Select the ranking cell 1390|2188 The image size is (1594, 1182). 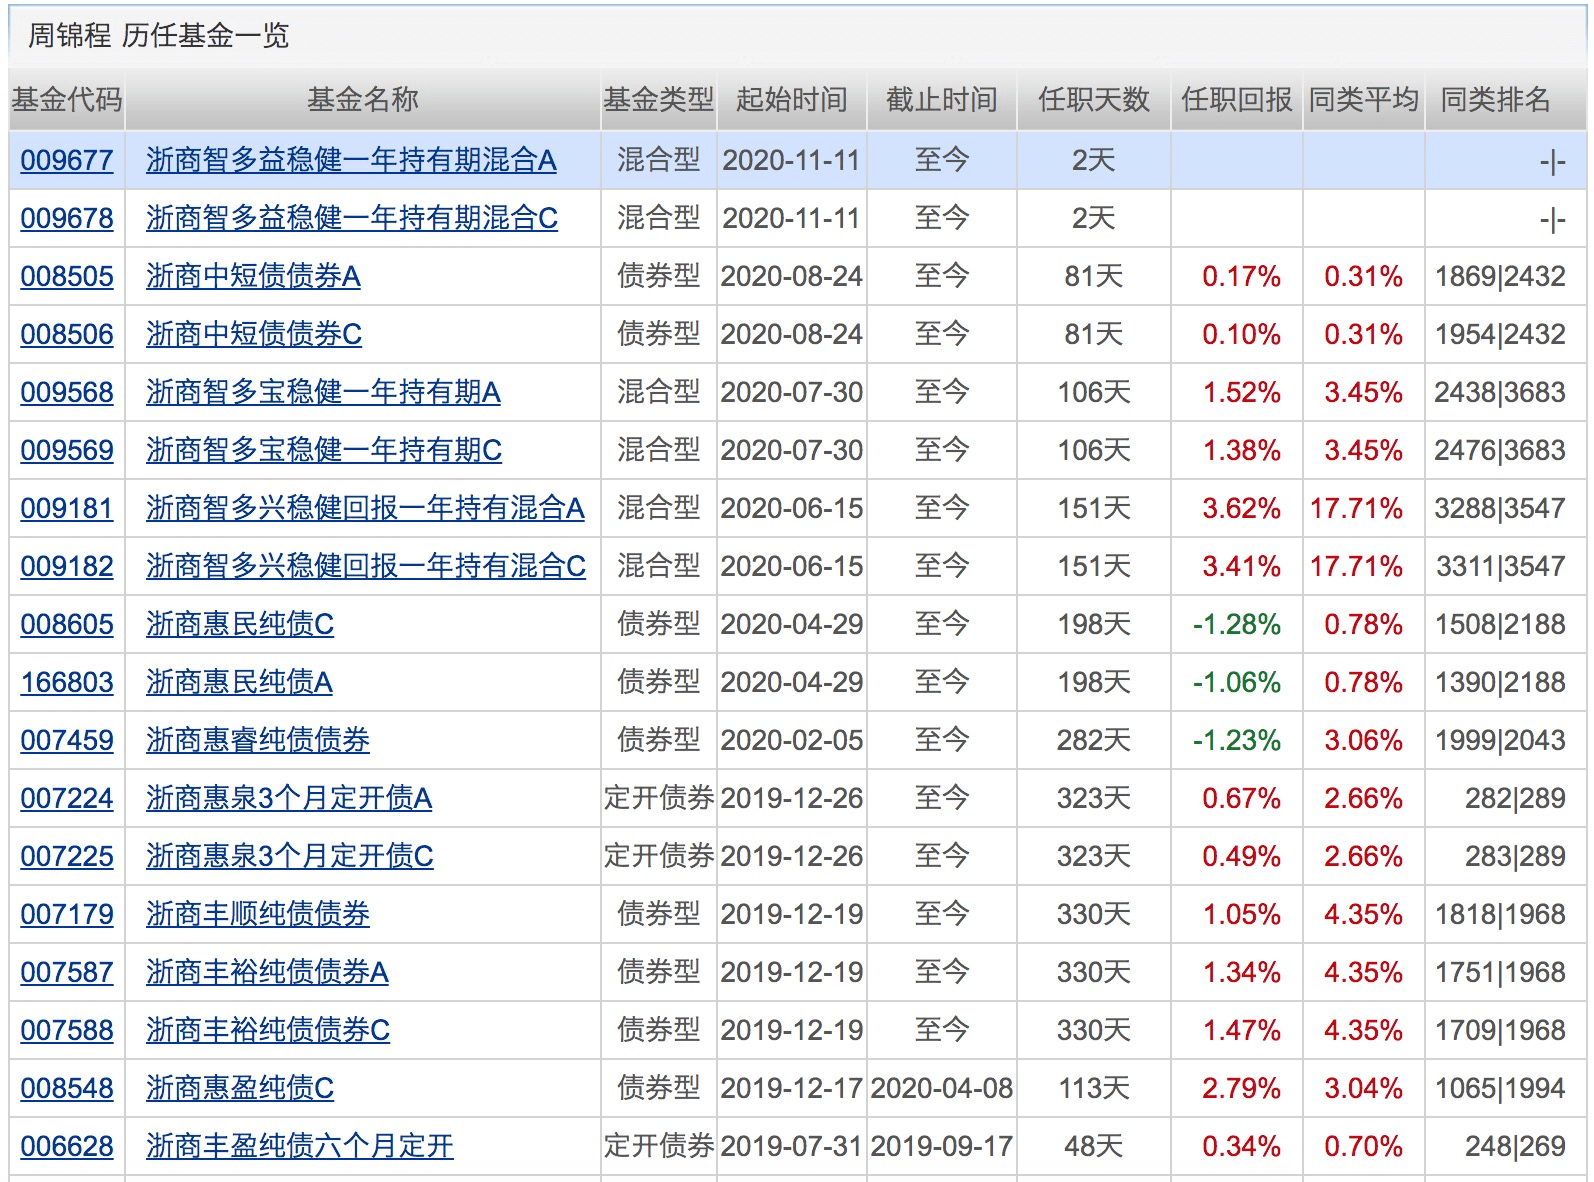pos(1500,682)
